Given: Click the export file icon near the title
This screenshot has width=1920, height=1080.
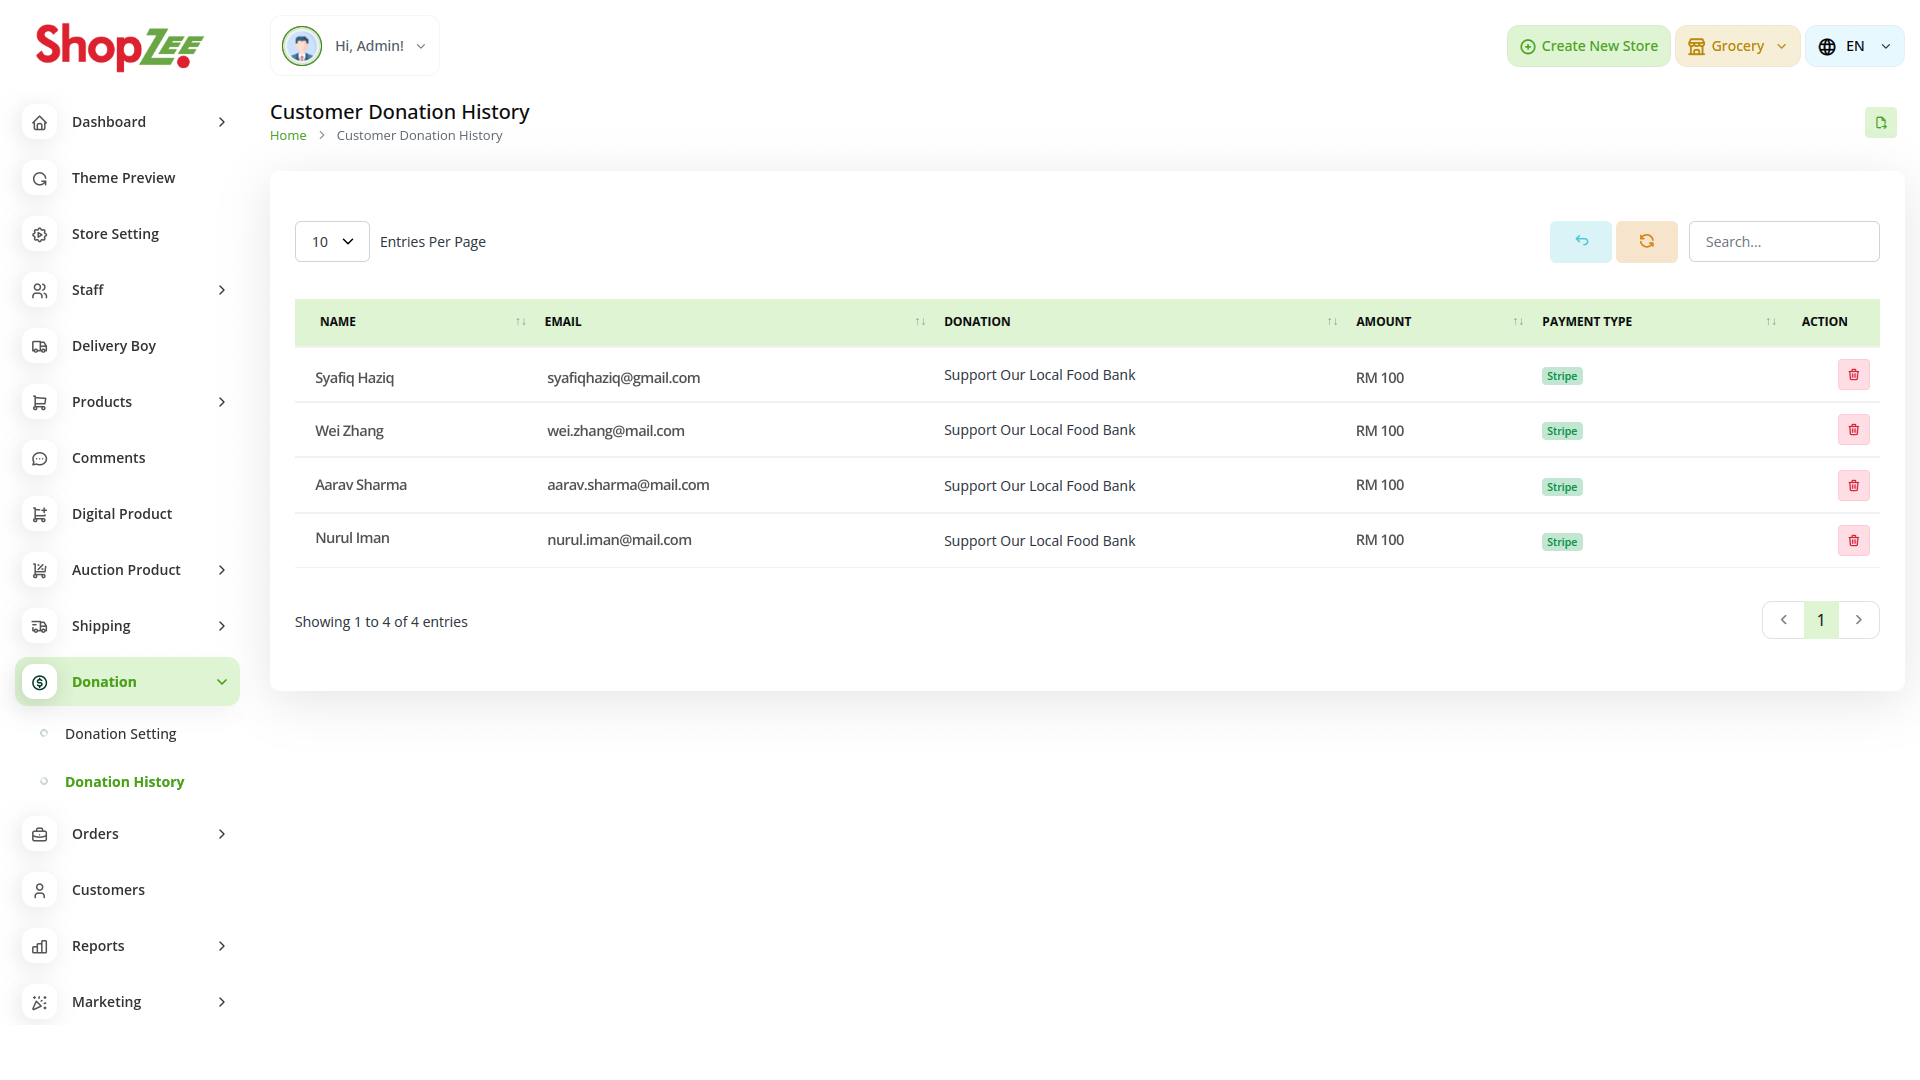Looking at the screenshot, I should [1880, 123].
